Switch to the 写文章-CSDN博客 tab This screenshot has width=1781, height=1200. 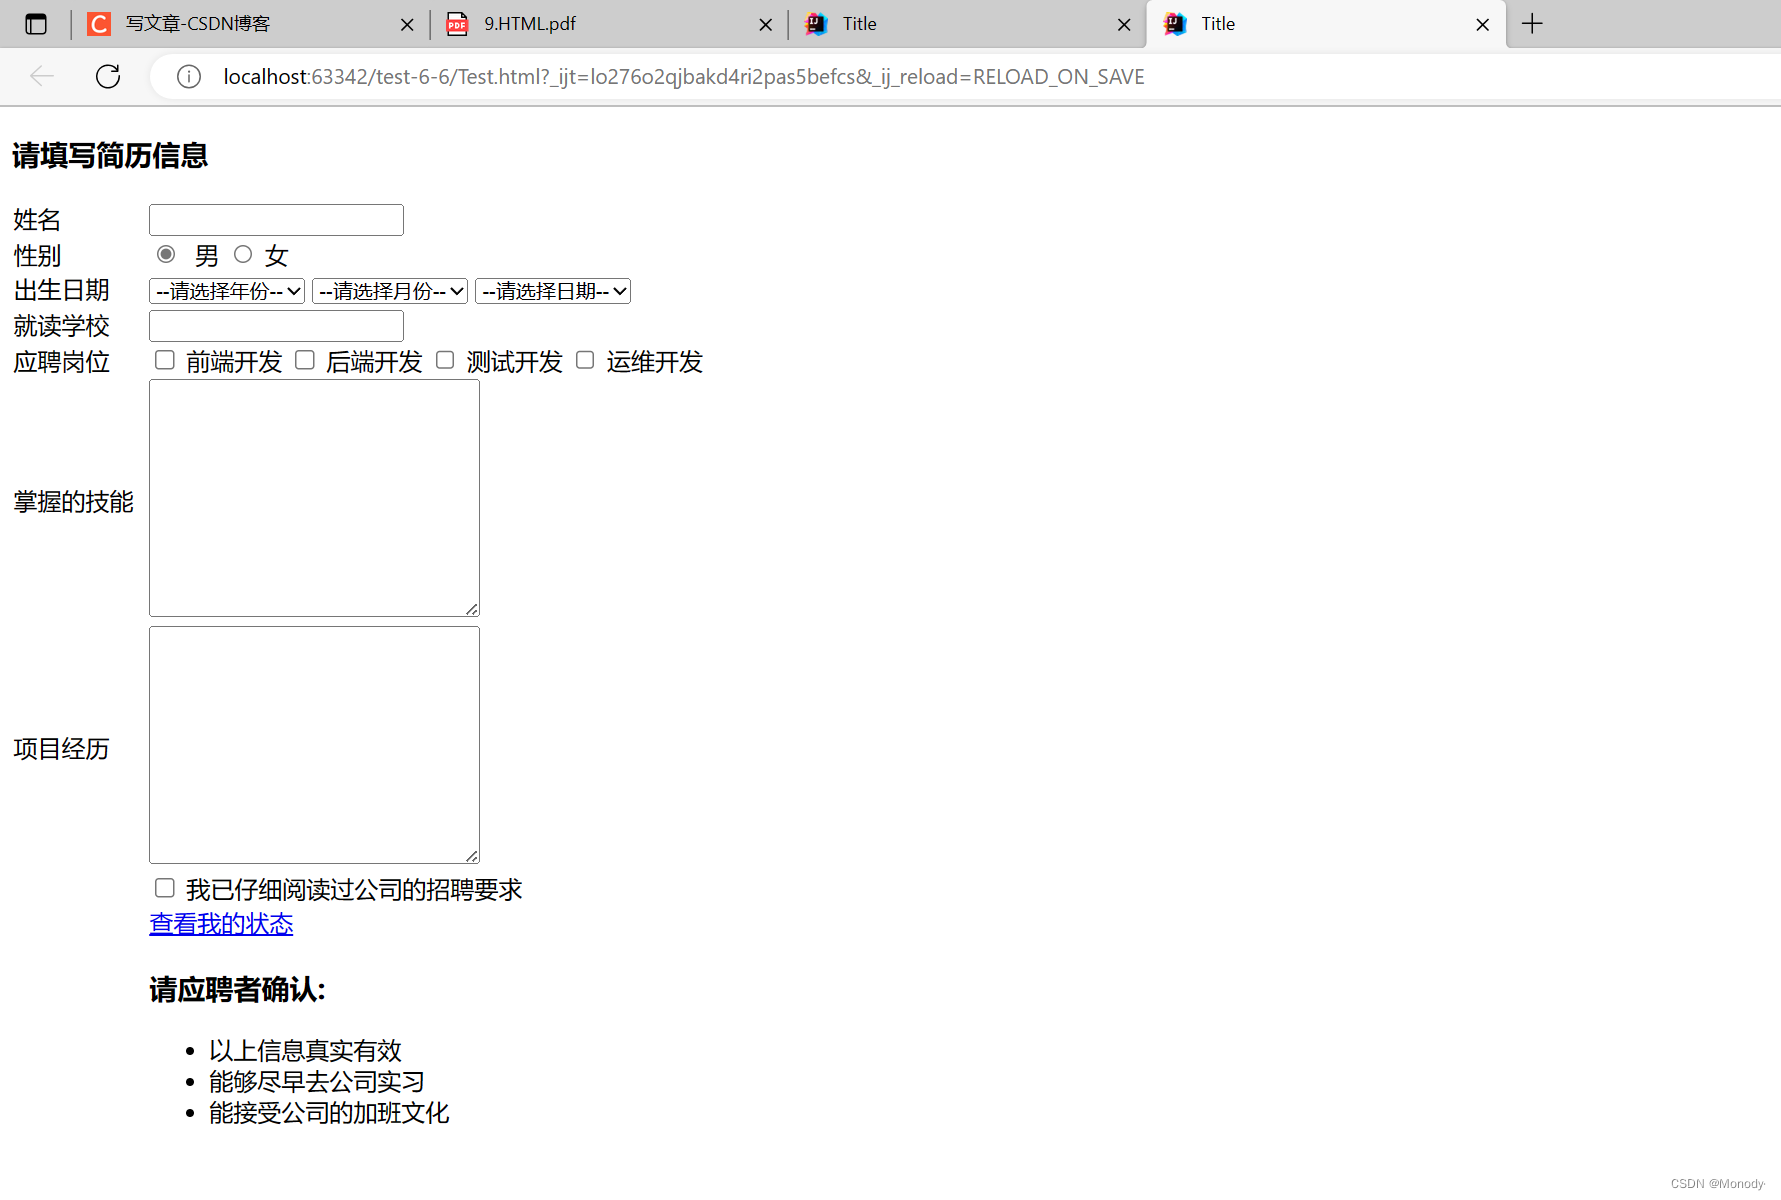250,24
